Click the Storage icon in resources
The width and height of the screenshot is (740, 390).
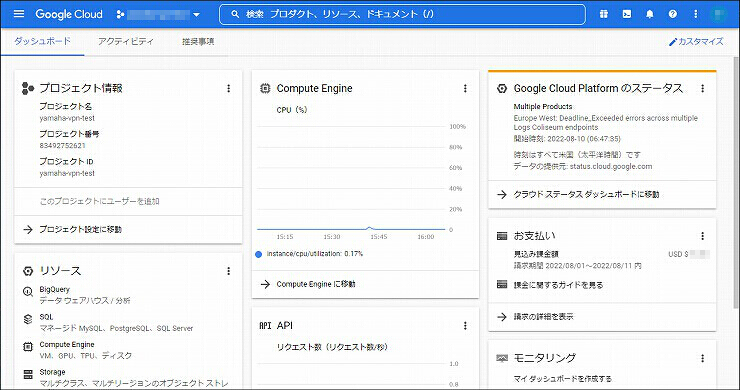(x=28, y=375)
